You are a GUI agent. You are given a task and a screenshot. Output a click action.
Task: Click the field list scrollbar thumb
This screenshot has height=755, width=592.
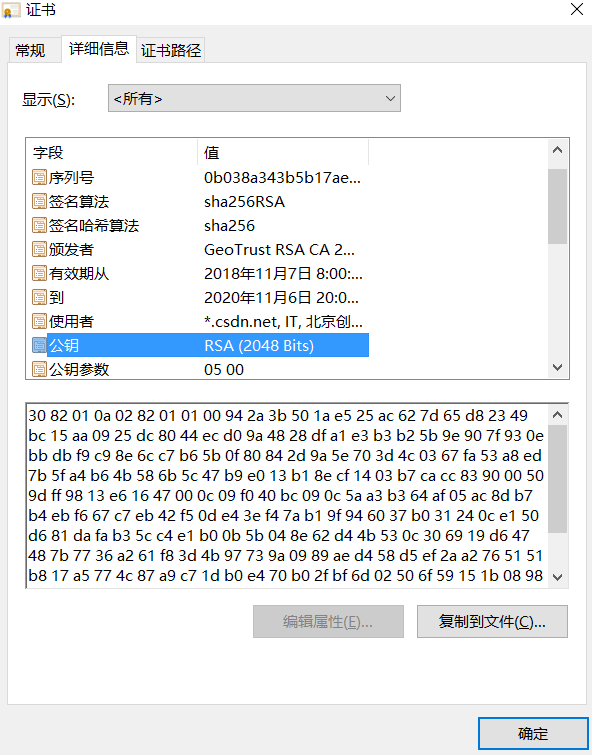pos(557,206)
